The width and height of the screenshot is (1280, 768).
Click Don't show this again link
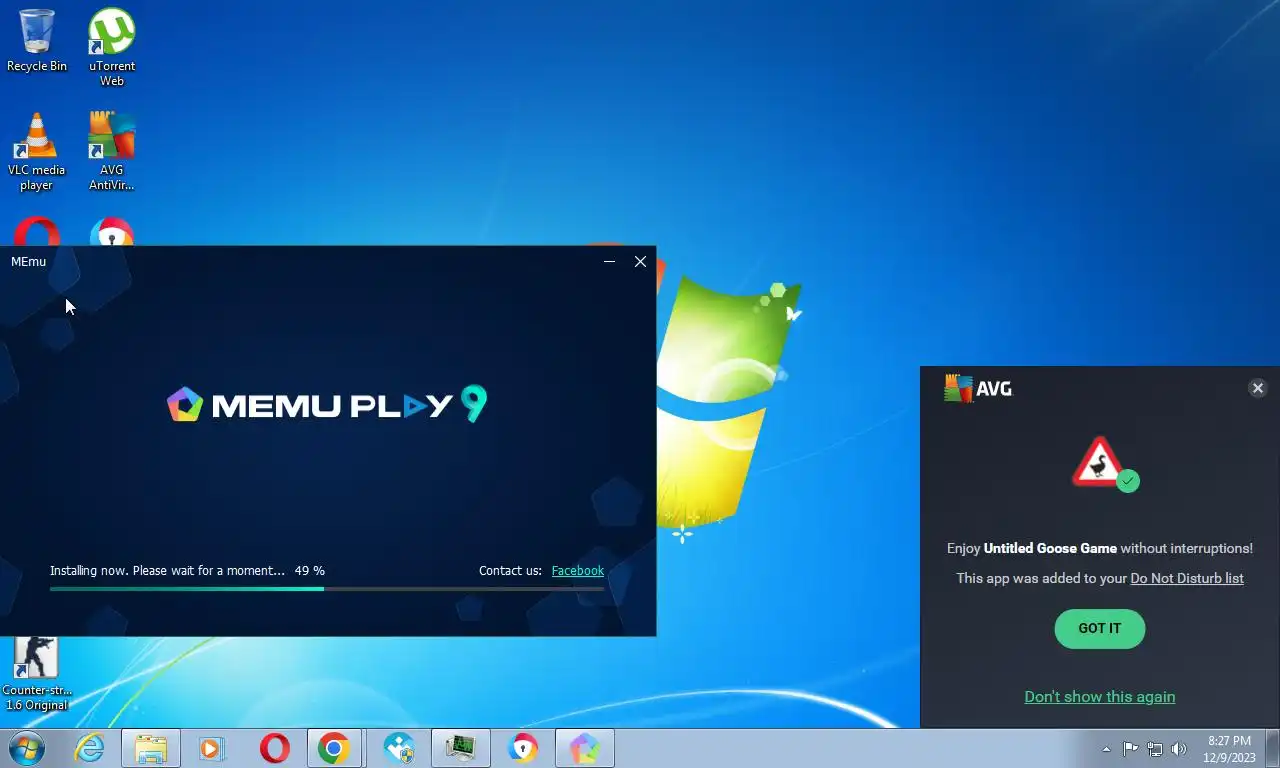(1099, 696)
